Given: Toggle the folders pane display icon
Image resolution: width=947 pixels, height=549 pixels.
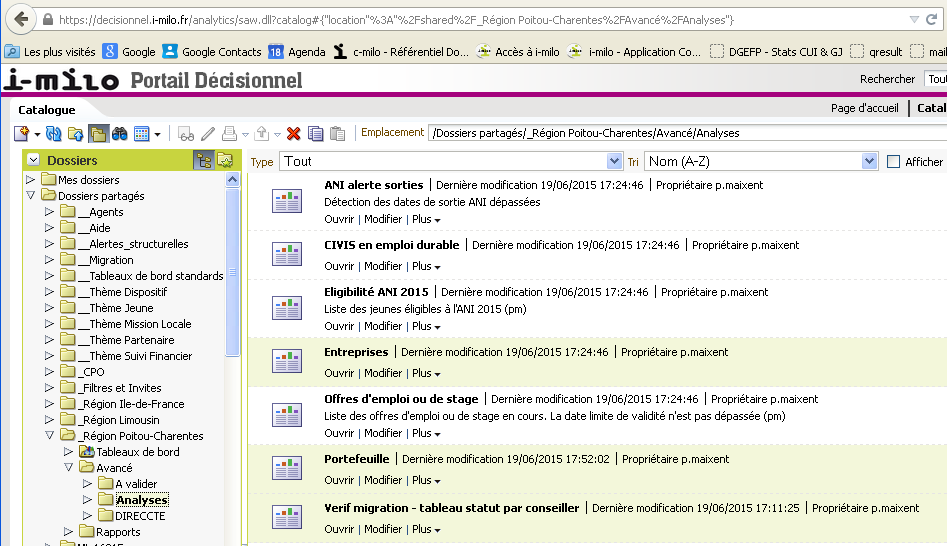Looking at the screenshot, I should point(98,133).
